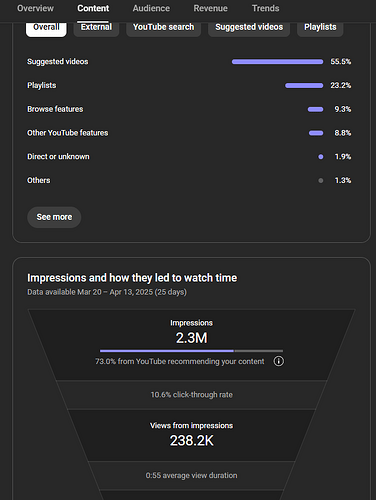Select the Content tab
Image resolution: width=376 pixels, height=500 pixels.
(93, 8)
